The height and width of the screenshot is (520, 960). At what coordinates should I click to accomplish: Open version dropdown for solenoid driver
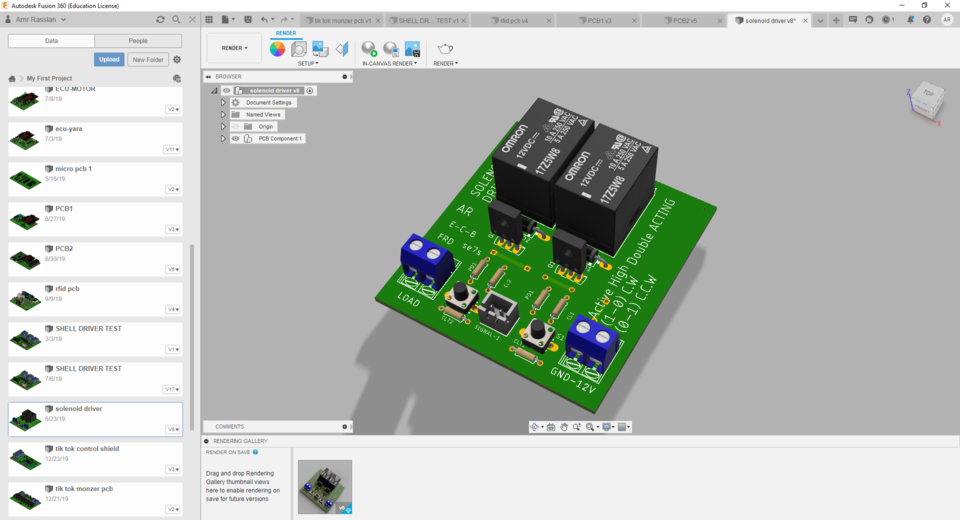pyautogui.click(x=173, y=429)
